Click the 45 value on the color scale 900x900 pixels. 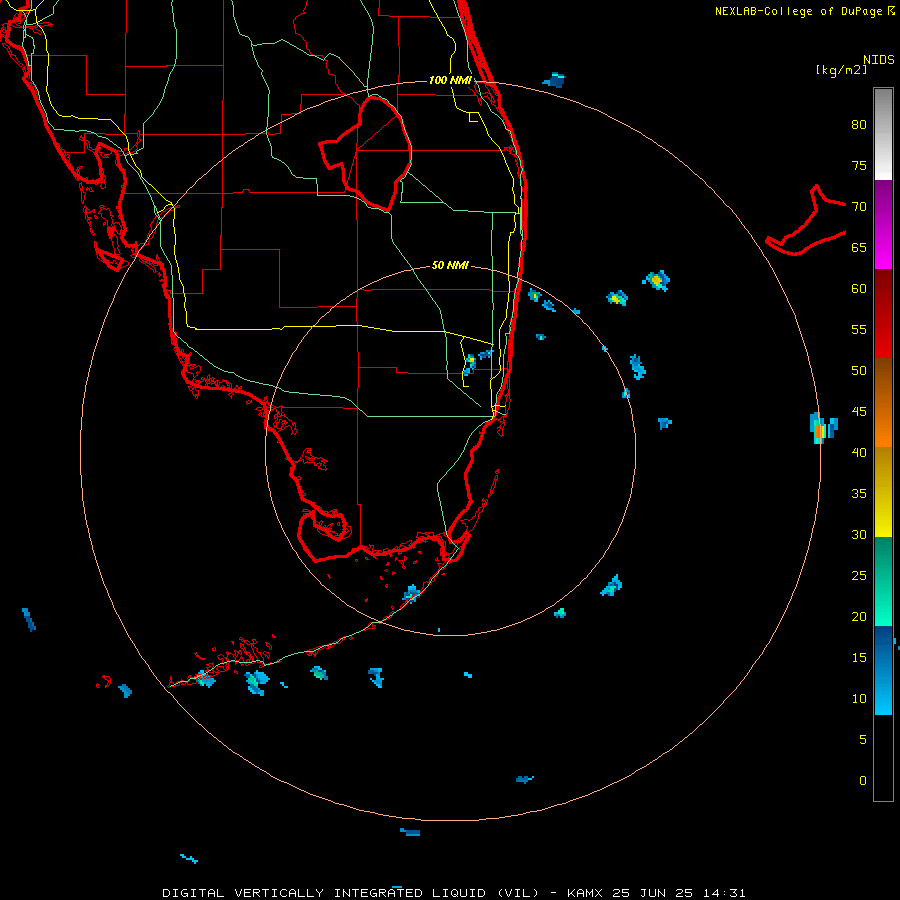coord(859,412)
